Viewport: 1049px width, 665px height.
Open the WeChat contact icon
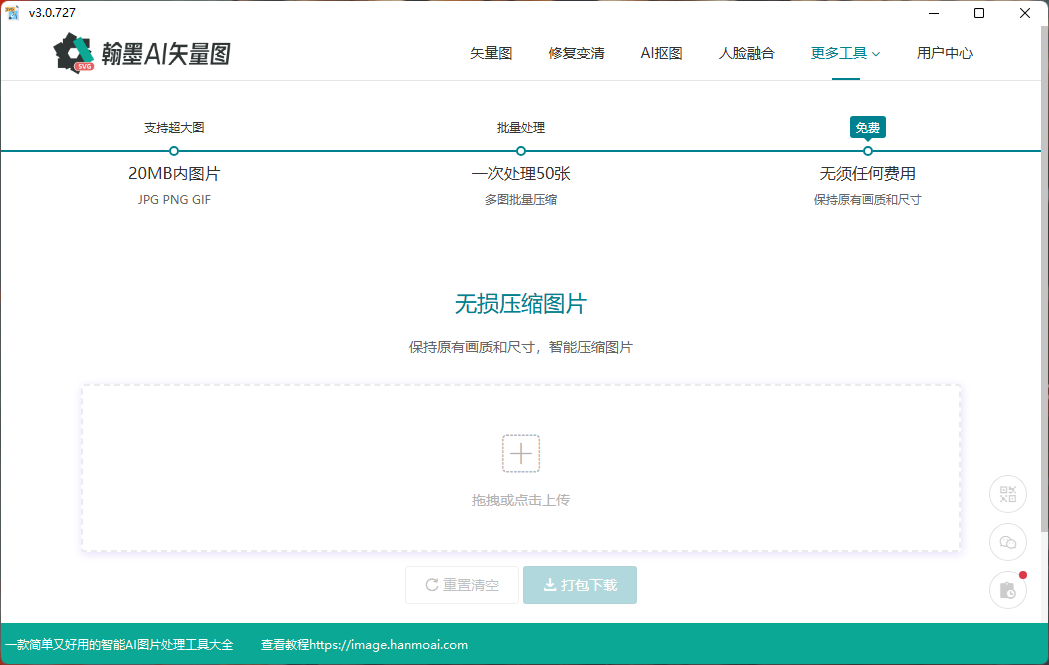(x=1008, y=542)
